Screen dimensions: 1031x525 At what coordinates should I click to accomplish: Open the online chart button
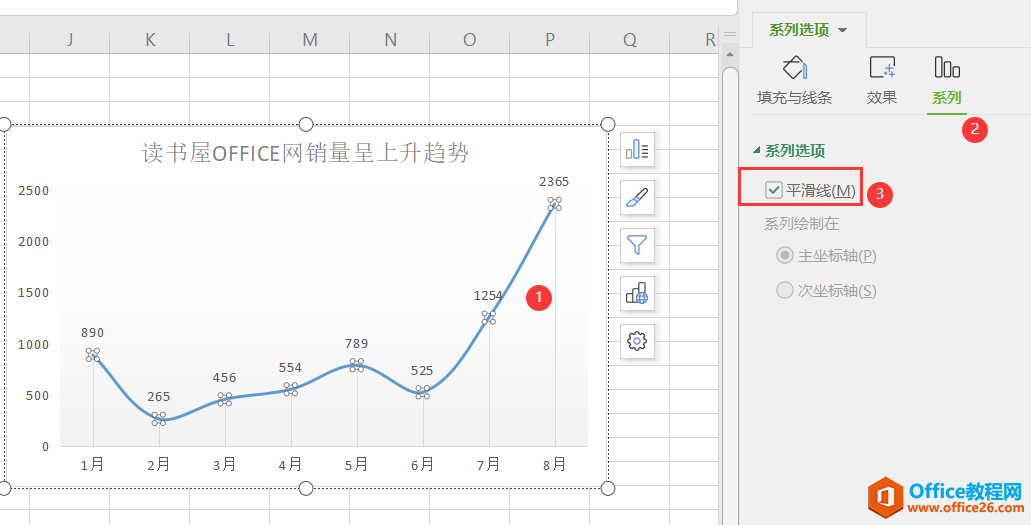(637, 293)
